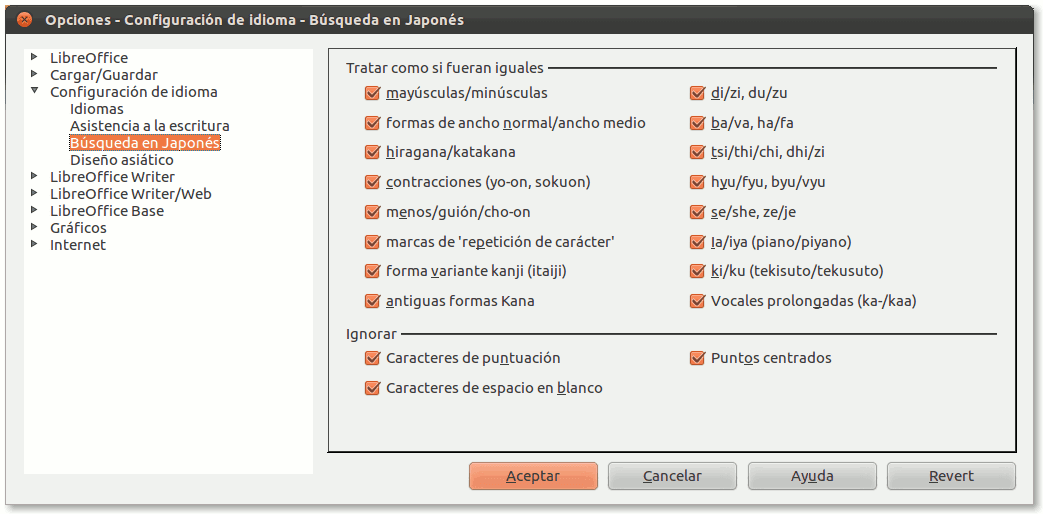Disable Puntos centrados option
Viewport: 1043px width, 514px height.
pyautogui.click(x=698, y=358)
